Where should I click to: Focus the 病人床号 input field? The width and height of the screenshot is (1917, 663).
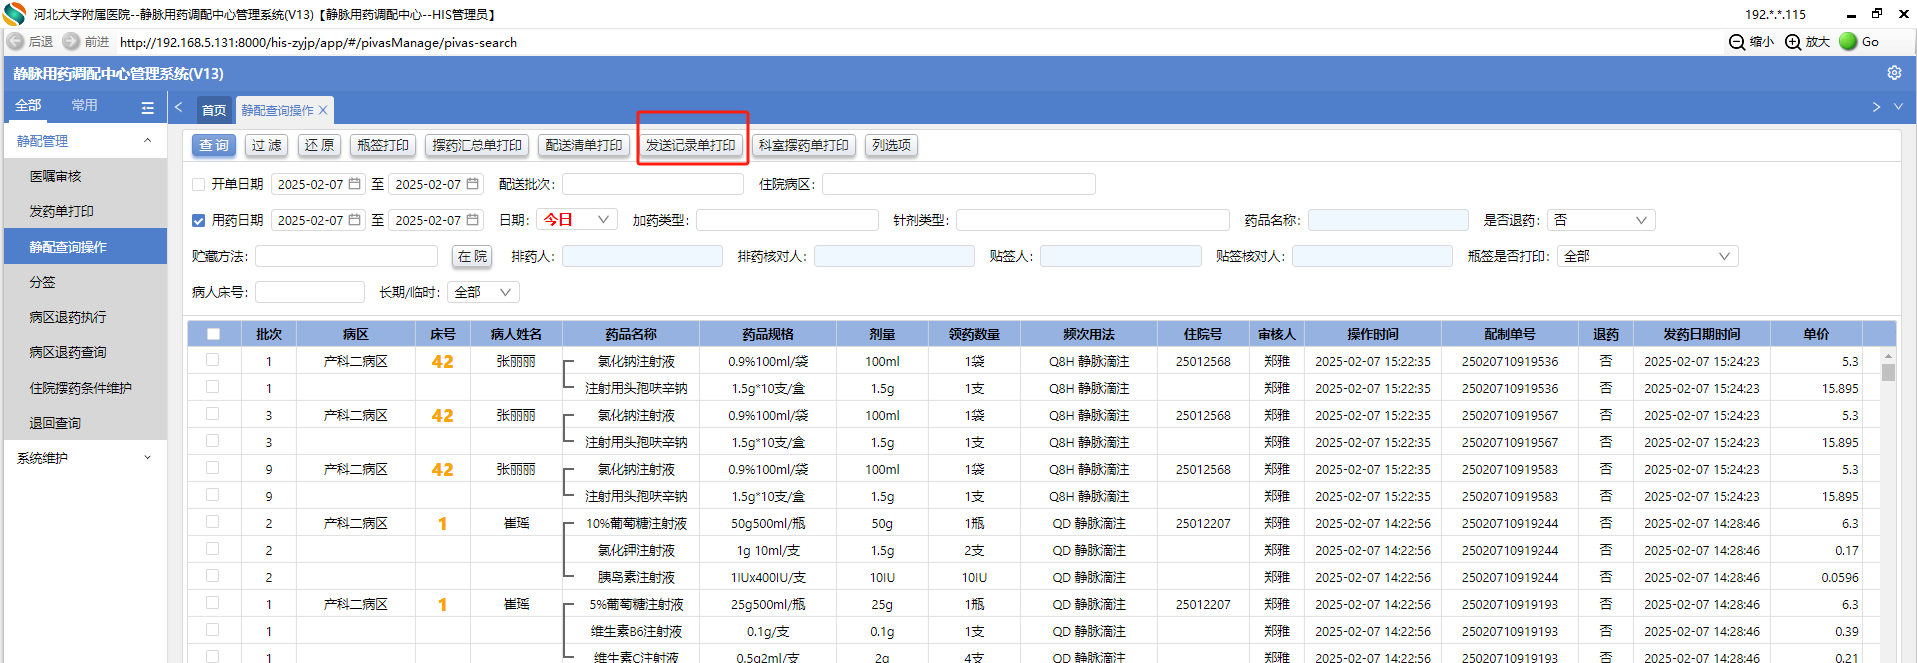point(310,292)
